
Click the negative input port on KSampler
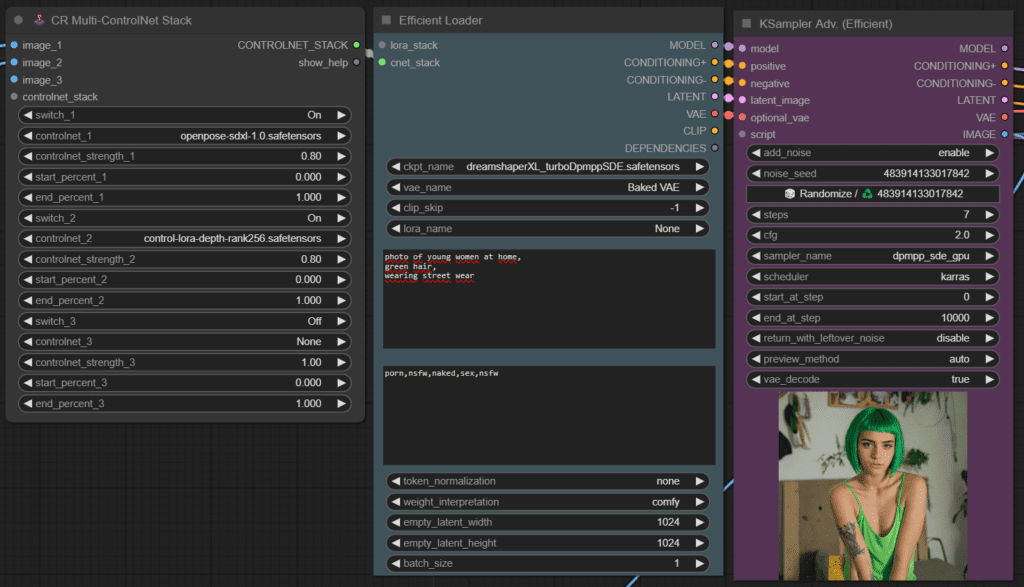pyautogui.click(x=743, y=84)
